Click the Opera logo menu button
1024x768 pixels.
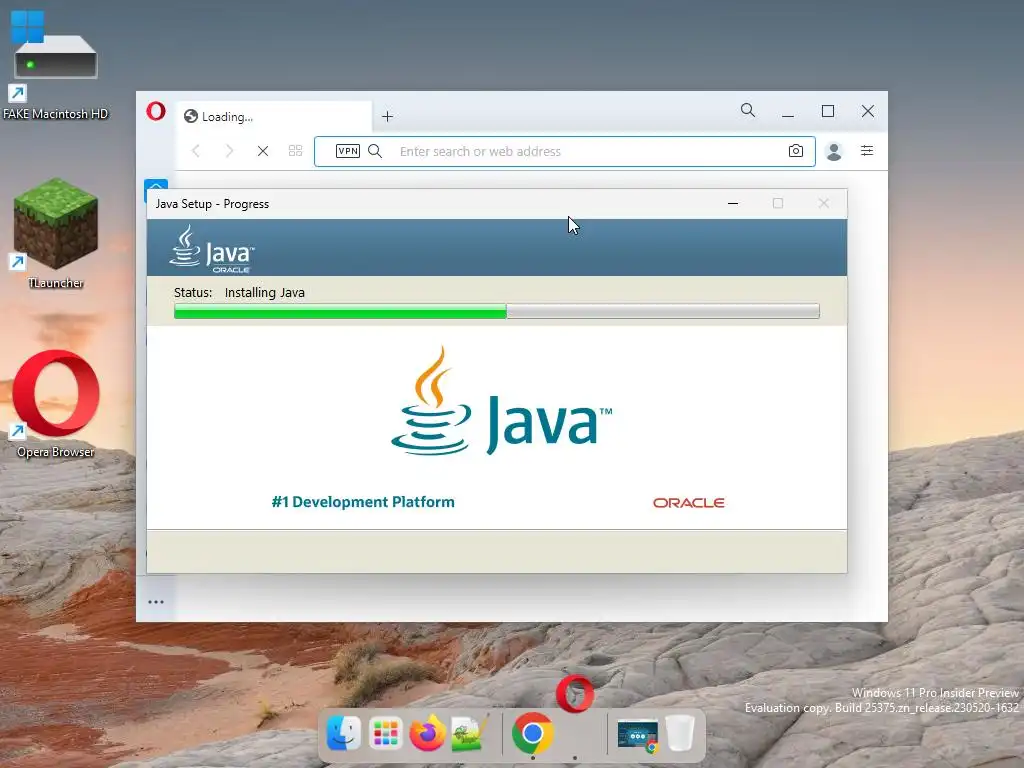coord(156,111)
